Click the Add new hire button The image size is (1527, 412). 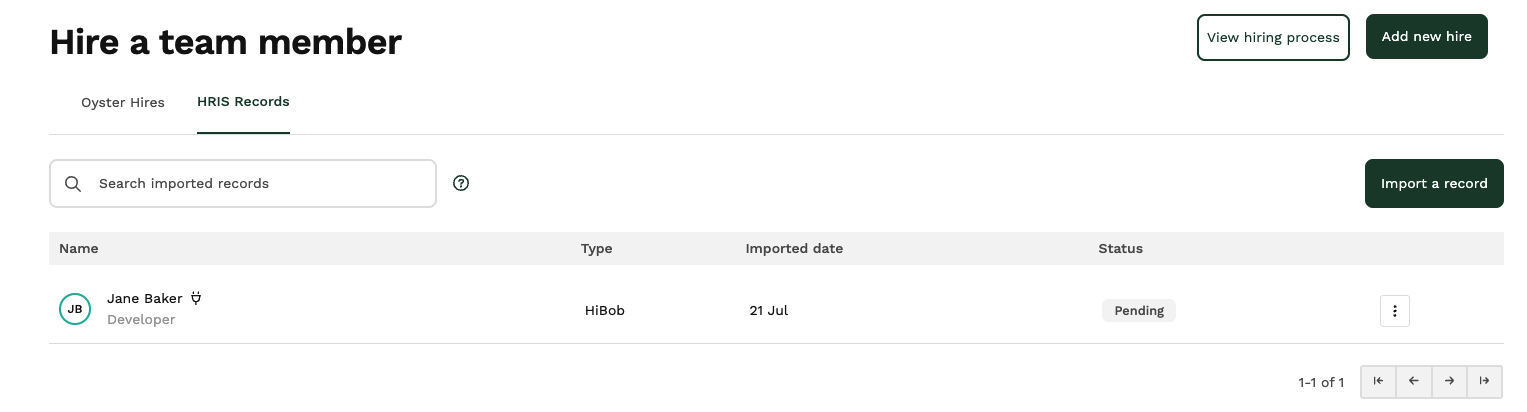pos(1427,37)
